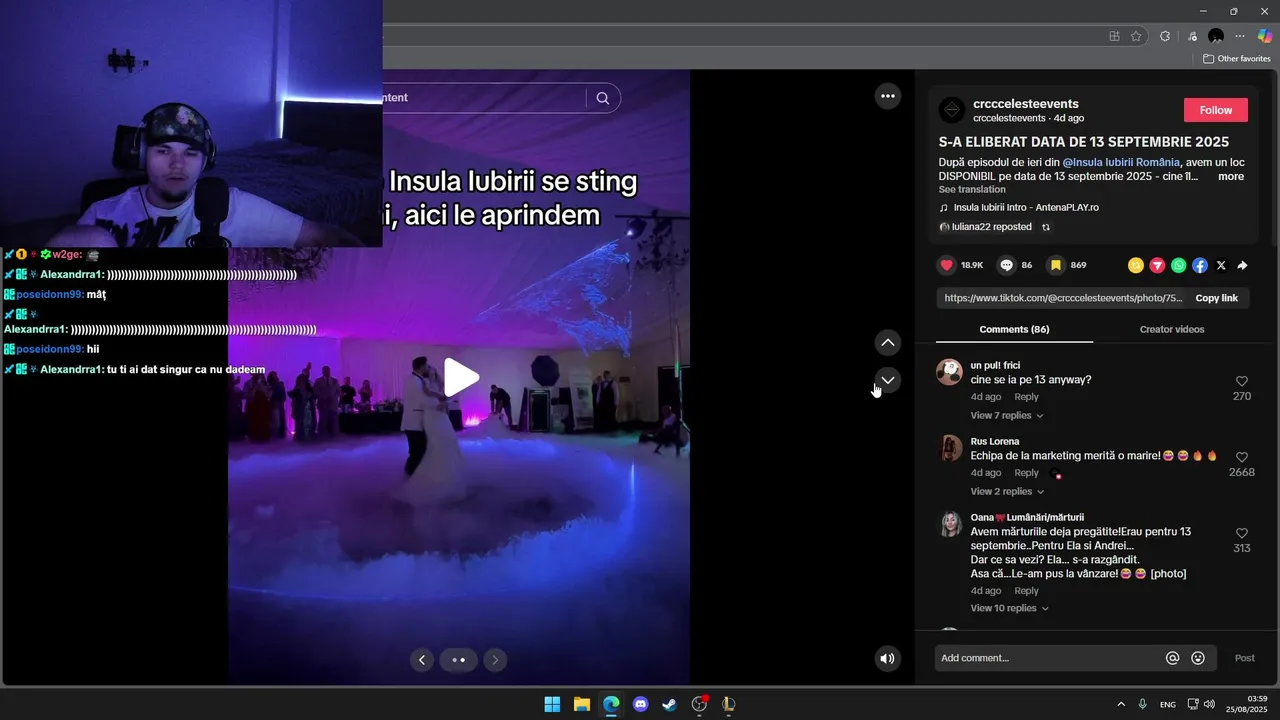
Task: Open the @Insula Iubirii România mention
Action: click(1121, 162)
